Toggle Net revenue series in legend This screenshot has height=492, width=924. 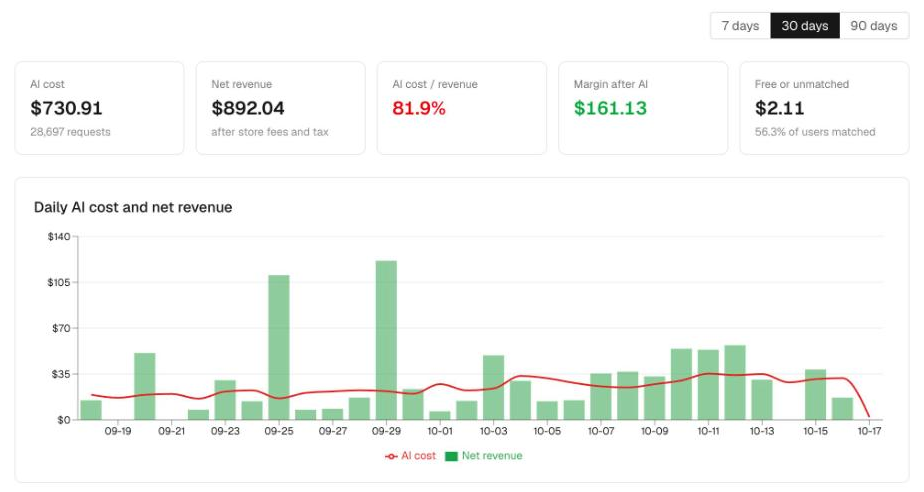[484, 456]
